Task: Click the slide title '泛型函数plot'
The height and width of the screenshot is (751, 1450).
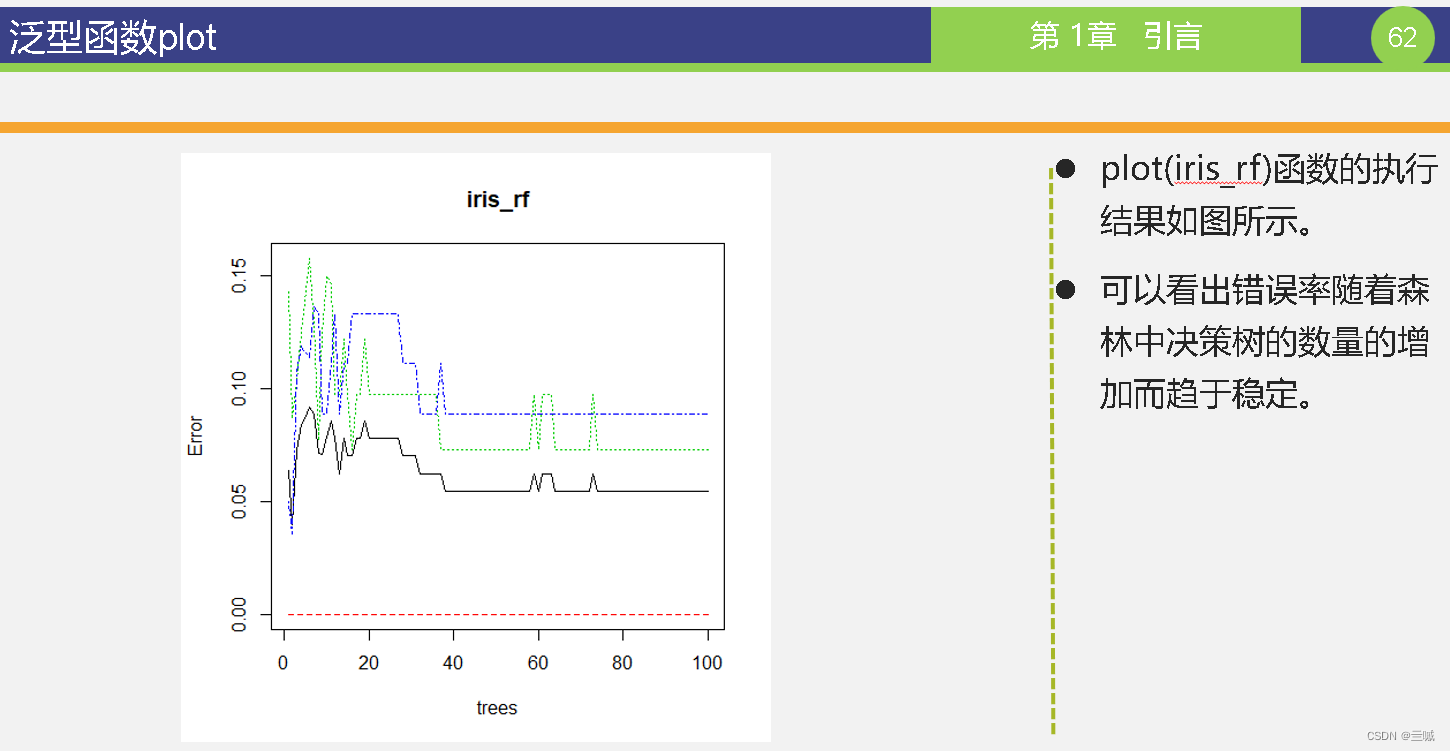Action: [x=113, y=38]
